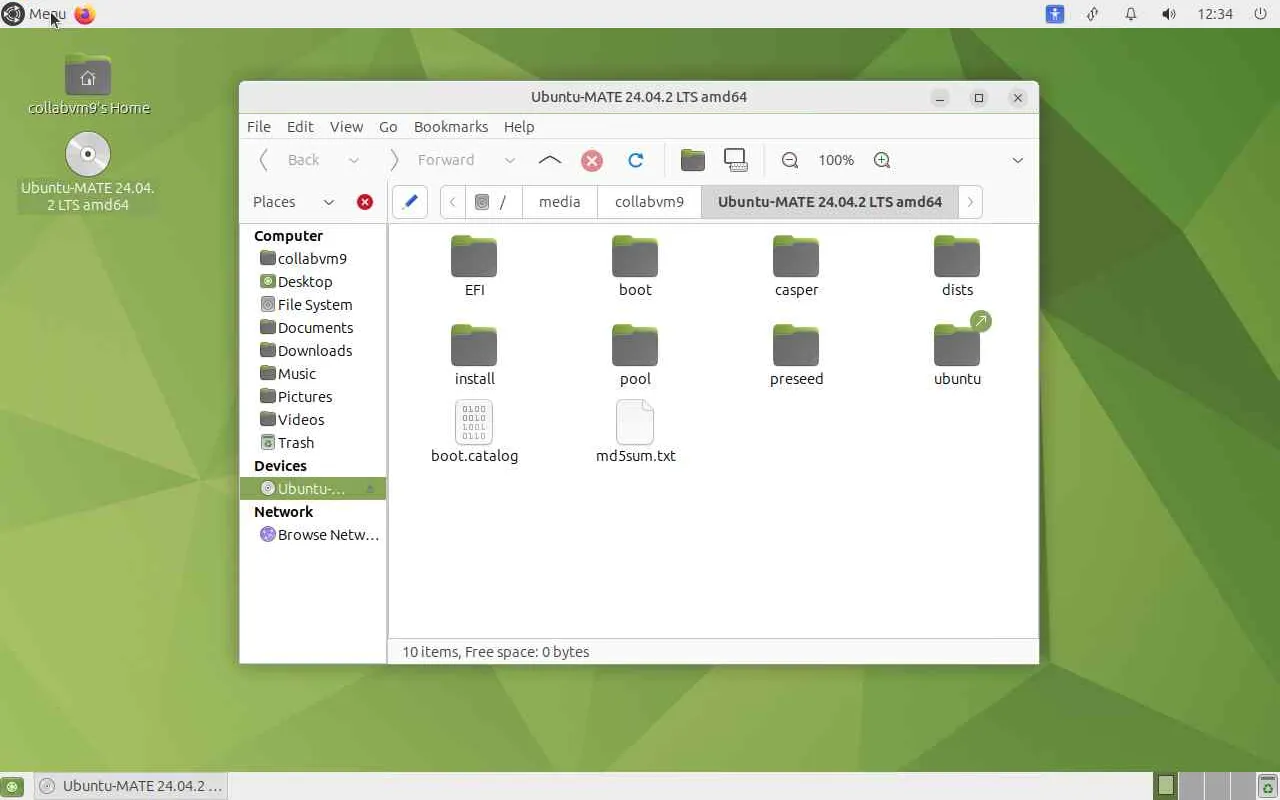
Task: Open the Bookmarks menu
Action: click(x=451, y=127)
